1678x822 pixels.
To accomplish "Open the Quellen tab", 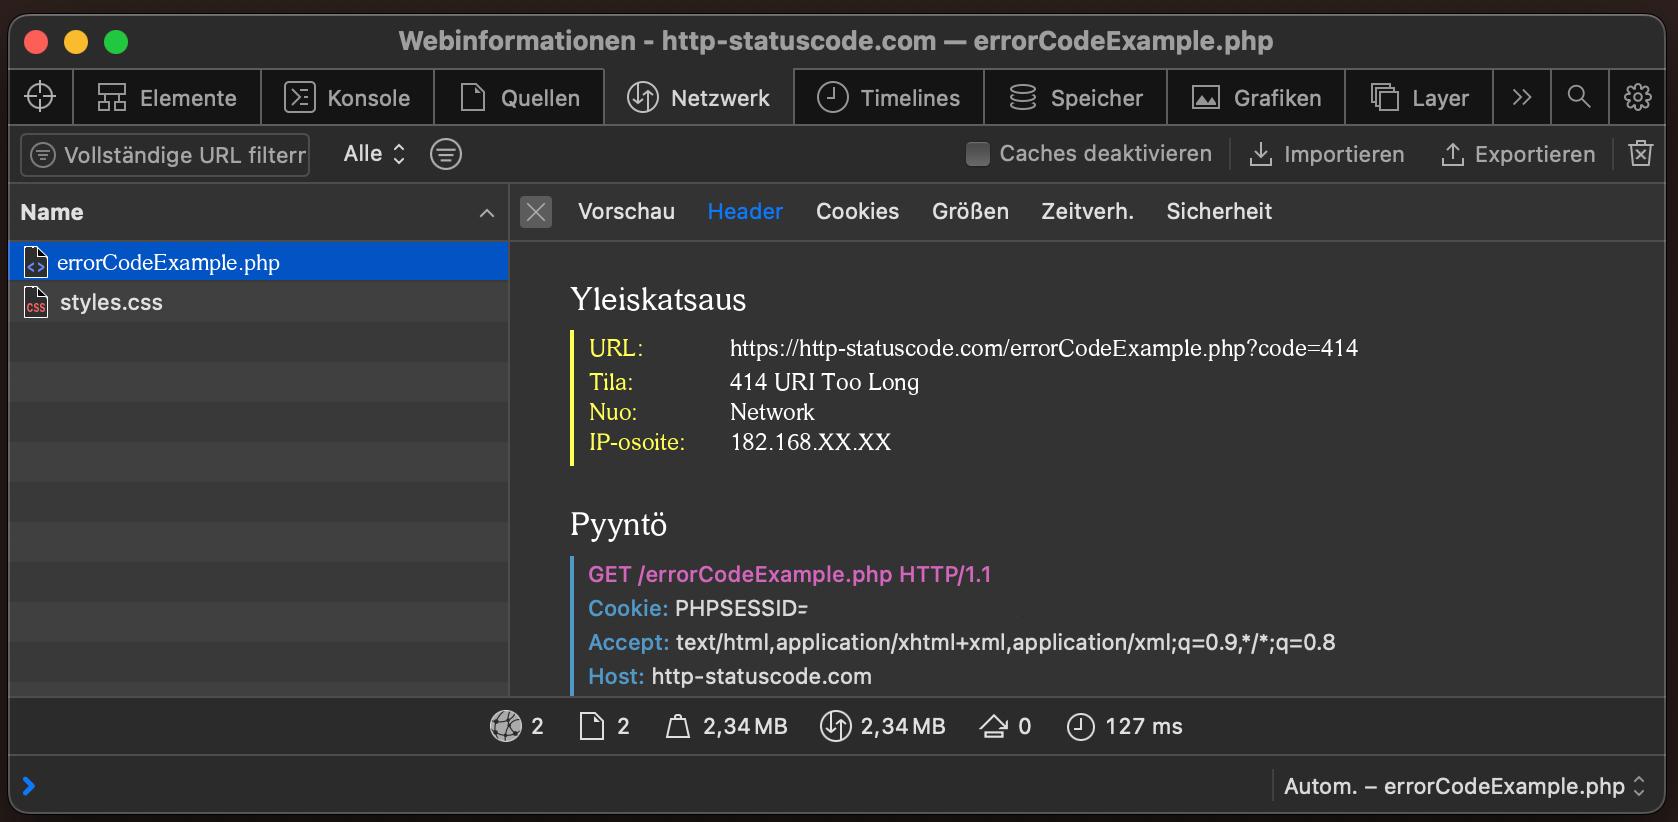I will pyautogui.click(x=520, y=98).
